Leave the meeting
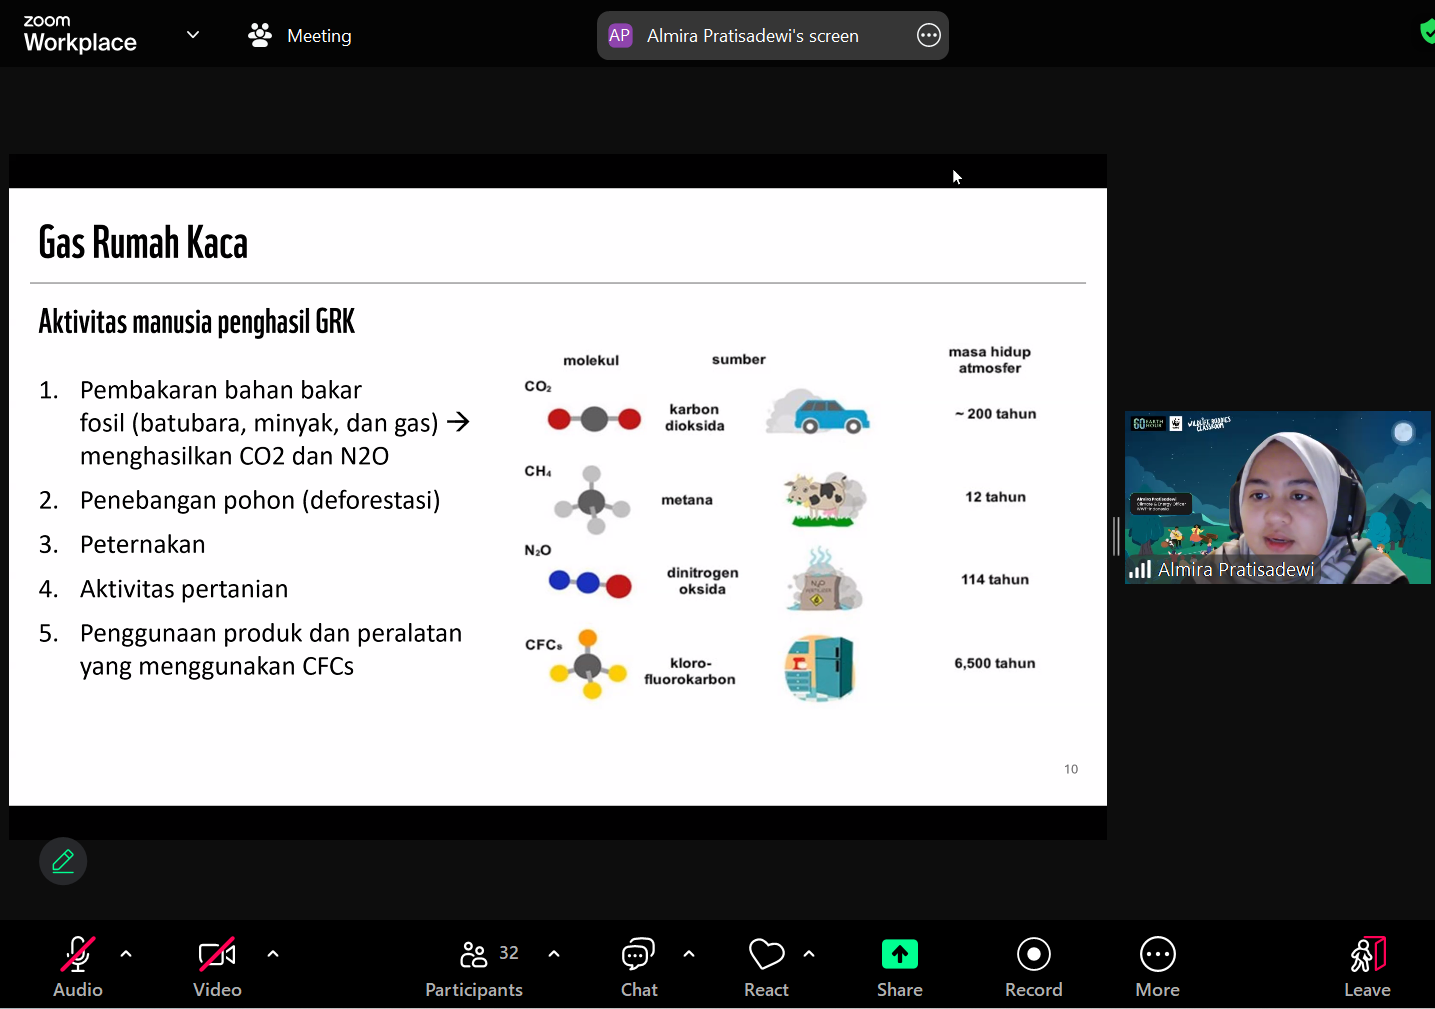Viewport: 1435px width, 1009px height. coord(1367,966)
